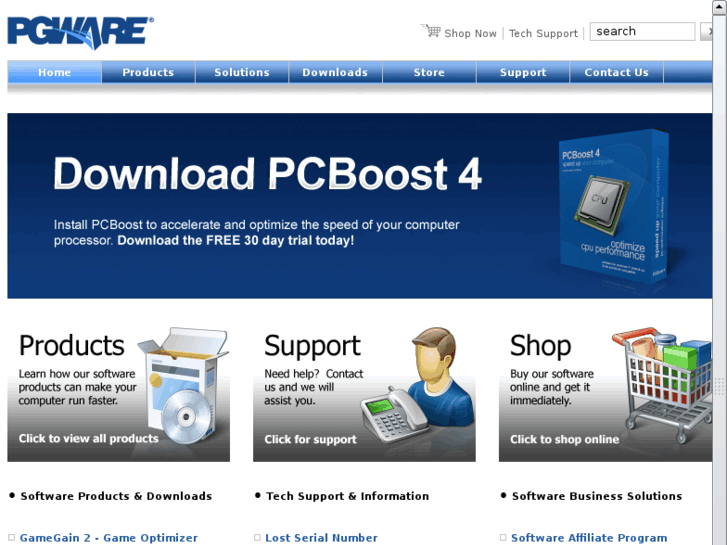
Task: Focus the search input field
Action: pyautogui.click(x=642, y=32)
